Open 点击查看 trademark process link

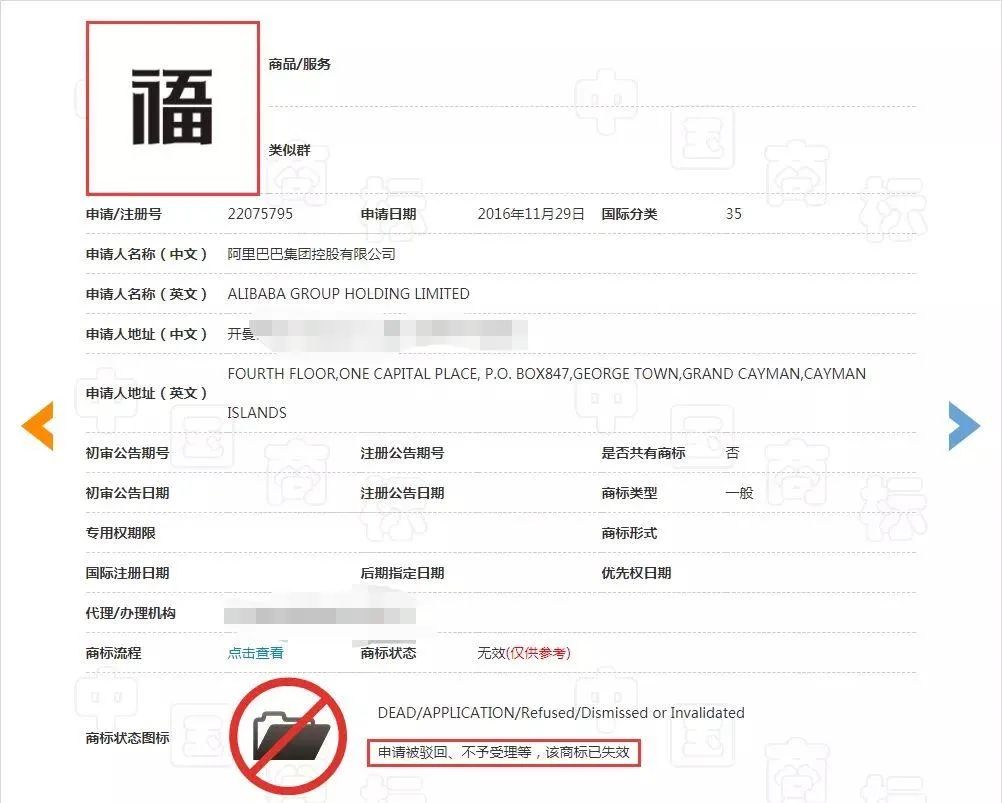(x=256, y=653)
